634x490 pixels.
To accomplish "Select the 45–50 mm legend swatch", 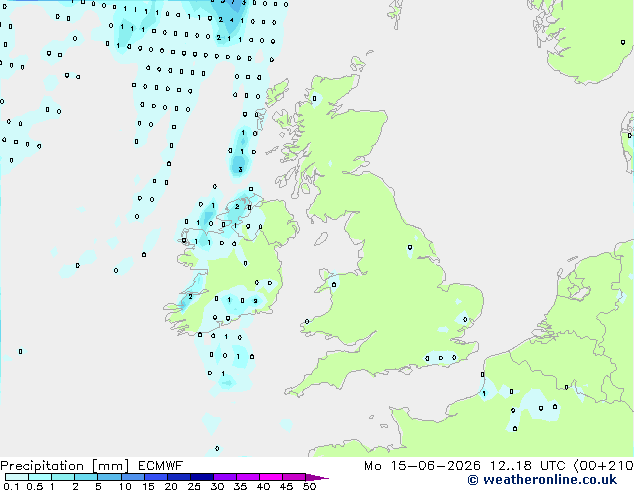I will click(294, 477).
